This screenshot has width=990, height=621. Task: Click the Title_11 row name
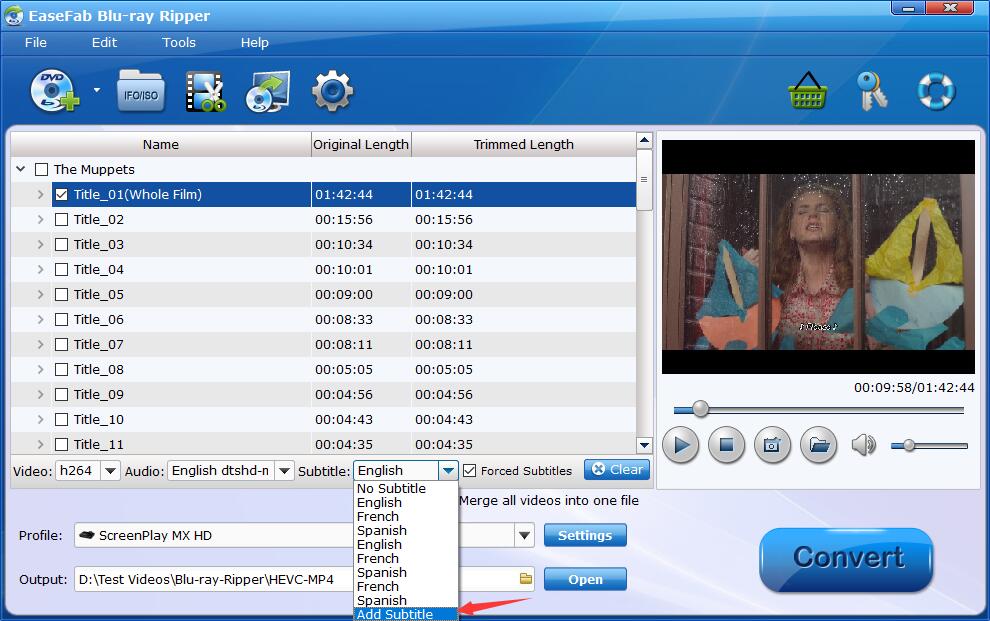(x=98, y=444)
